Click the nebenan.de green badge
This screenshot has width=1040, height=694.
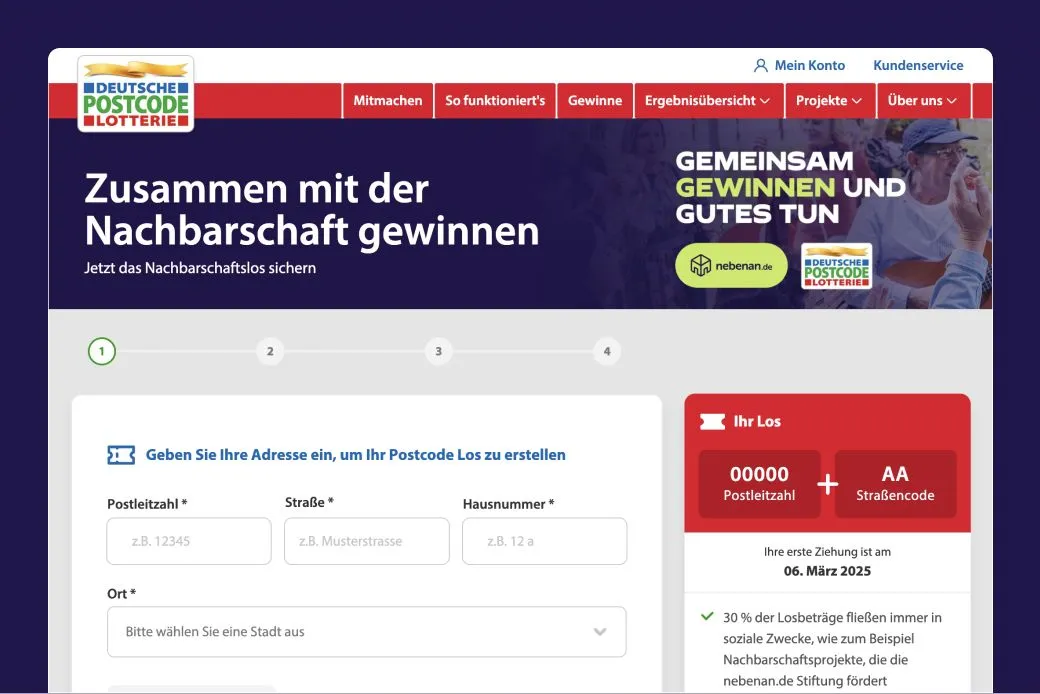point(731,266)
